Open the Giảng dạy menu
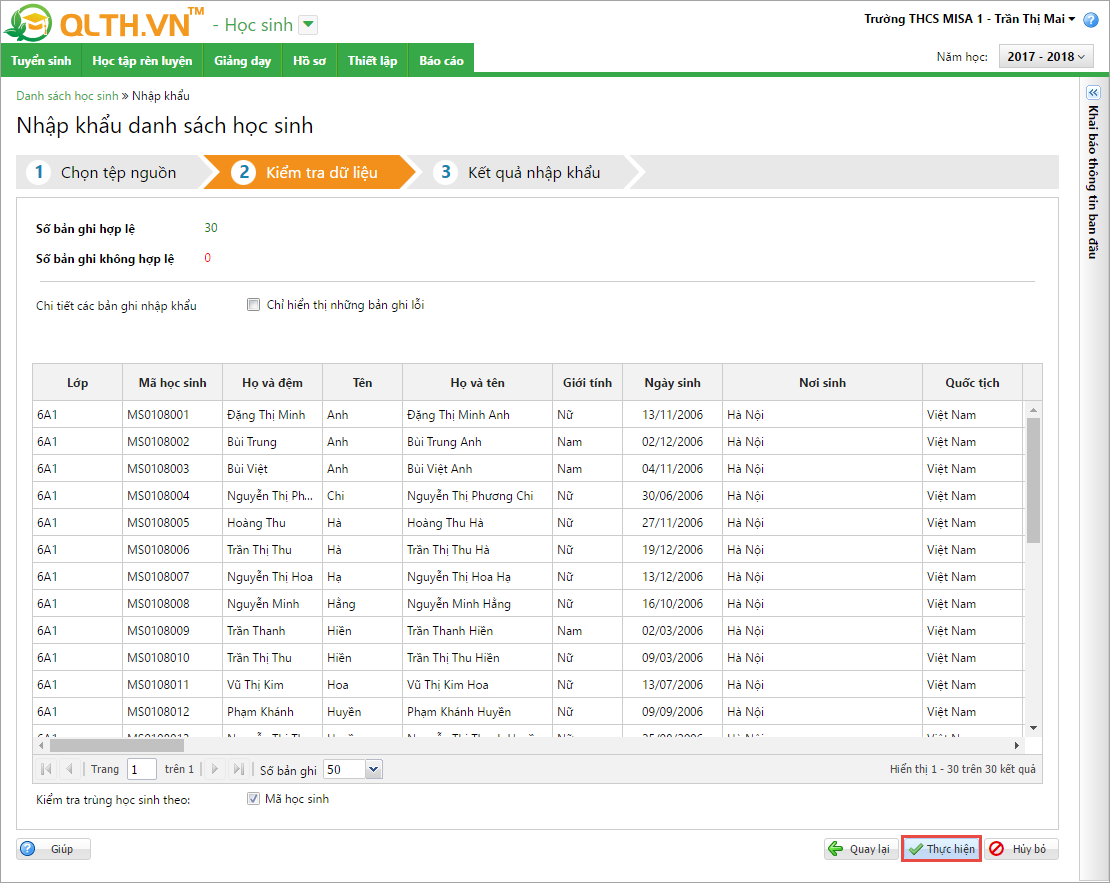 243,61
